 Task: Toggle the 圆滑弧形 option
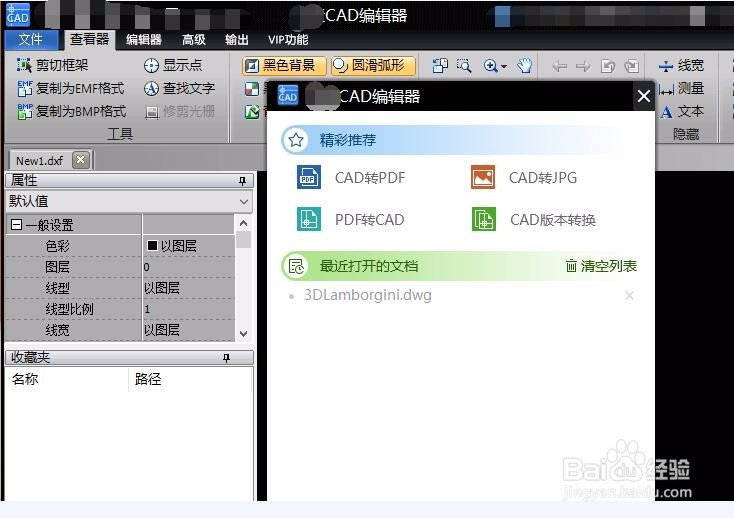point(373,66)
